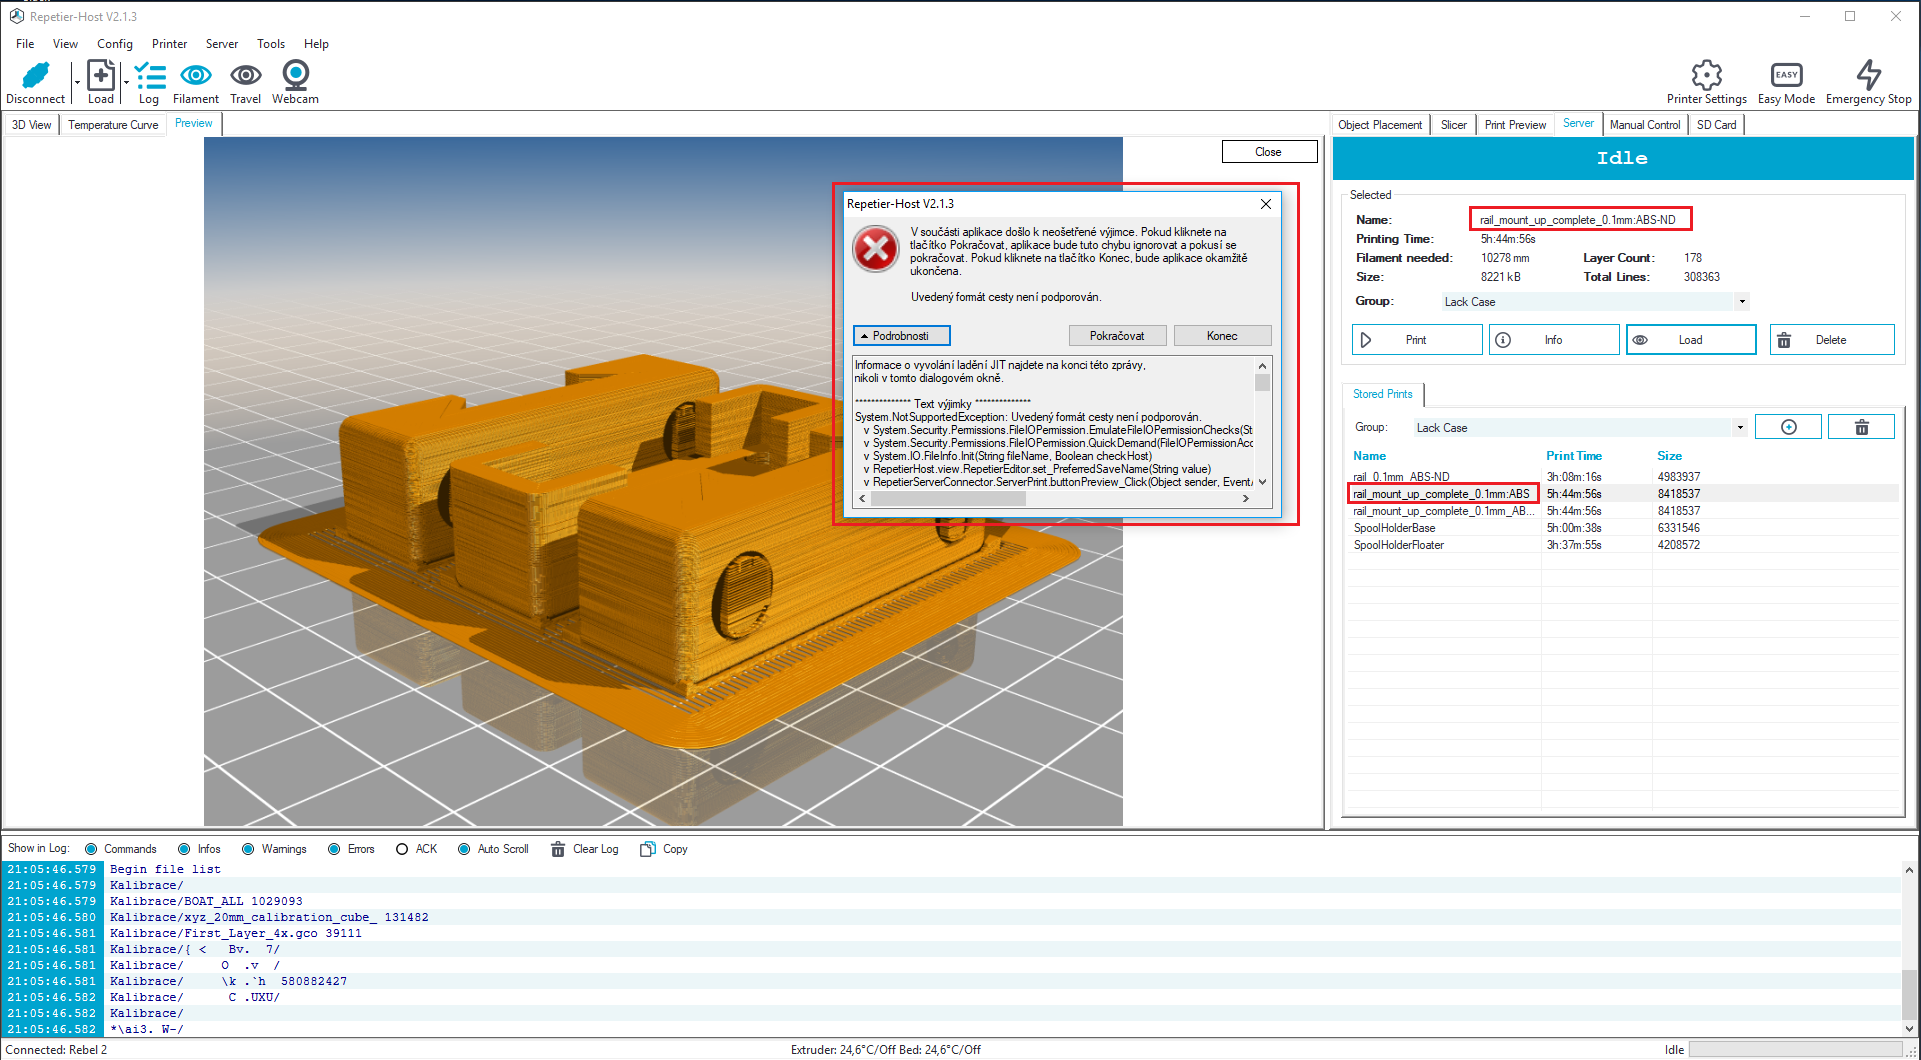1921x1060 pixels.
Task: Click the Disconnect plug icon
Action: point(35,75)
